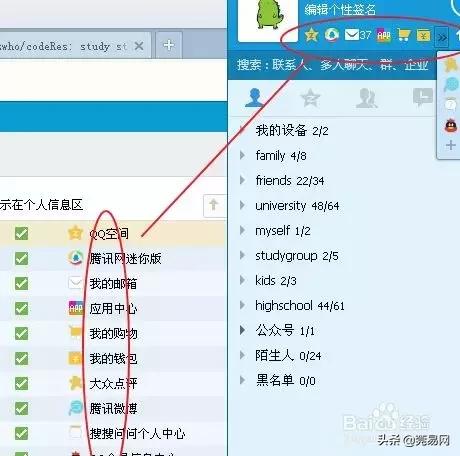Move item up with arrow button
This screenshot has width=460, height=456.
214,205
